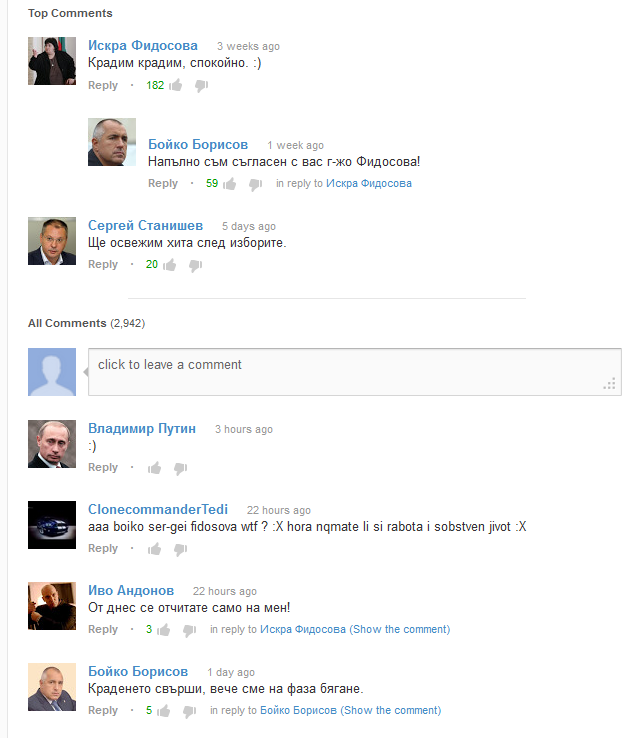Follow 'in reply to Искра Фидосова' link under Борисов
This screenshot has width=639, height=738.
pyautogui.click(x=369, y=183)
